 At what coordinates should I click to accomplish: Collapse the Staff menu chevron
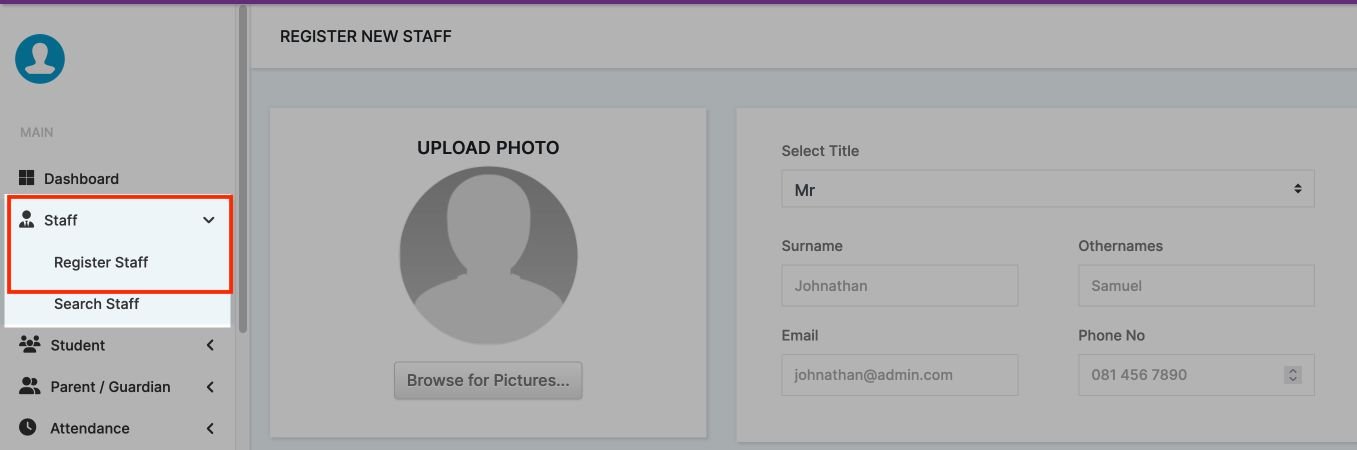[x=209, y=220]
